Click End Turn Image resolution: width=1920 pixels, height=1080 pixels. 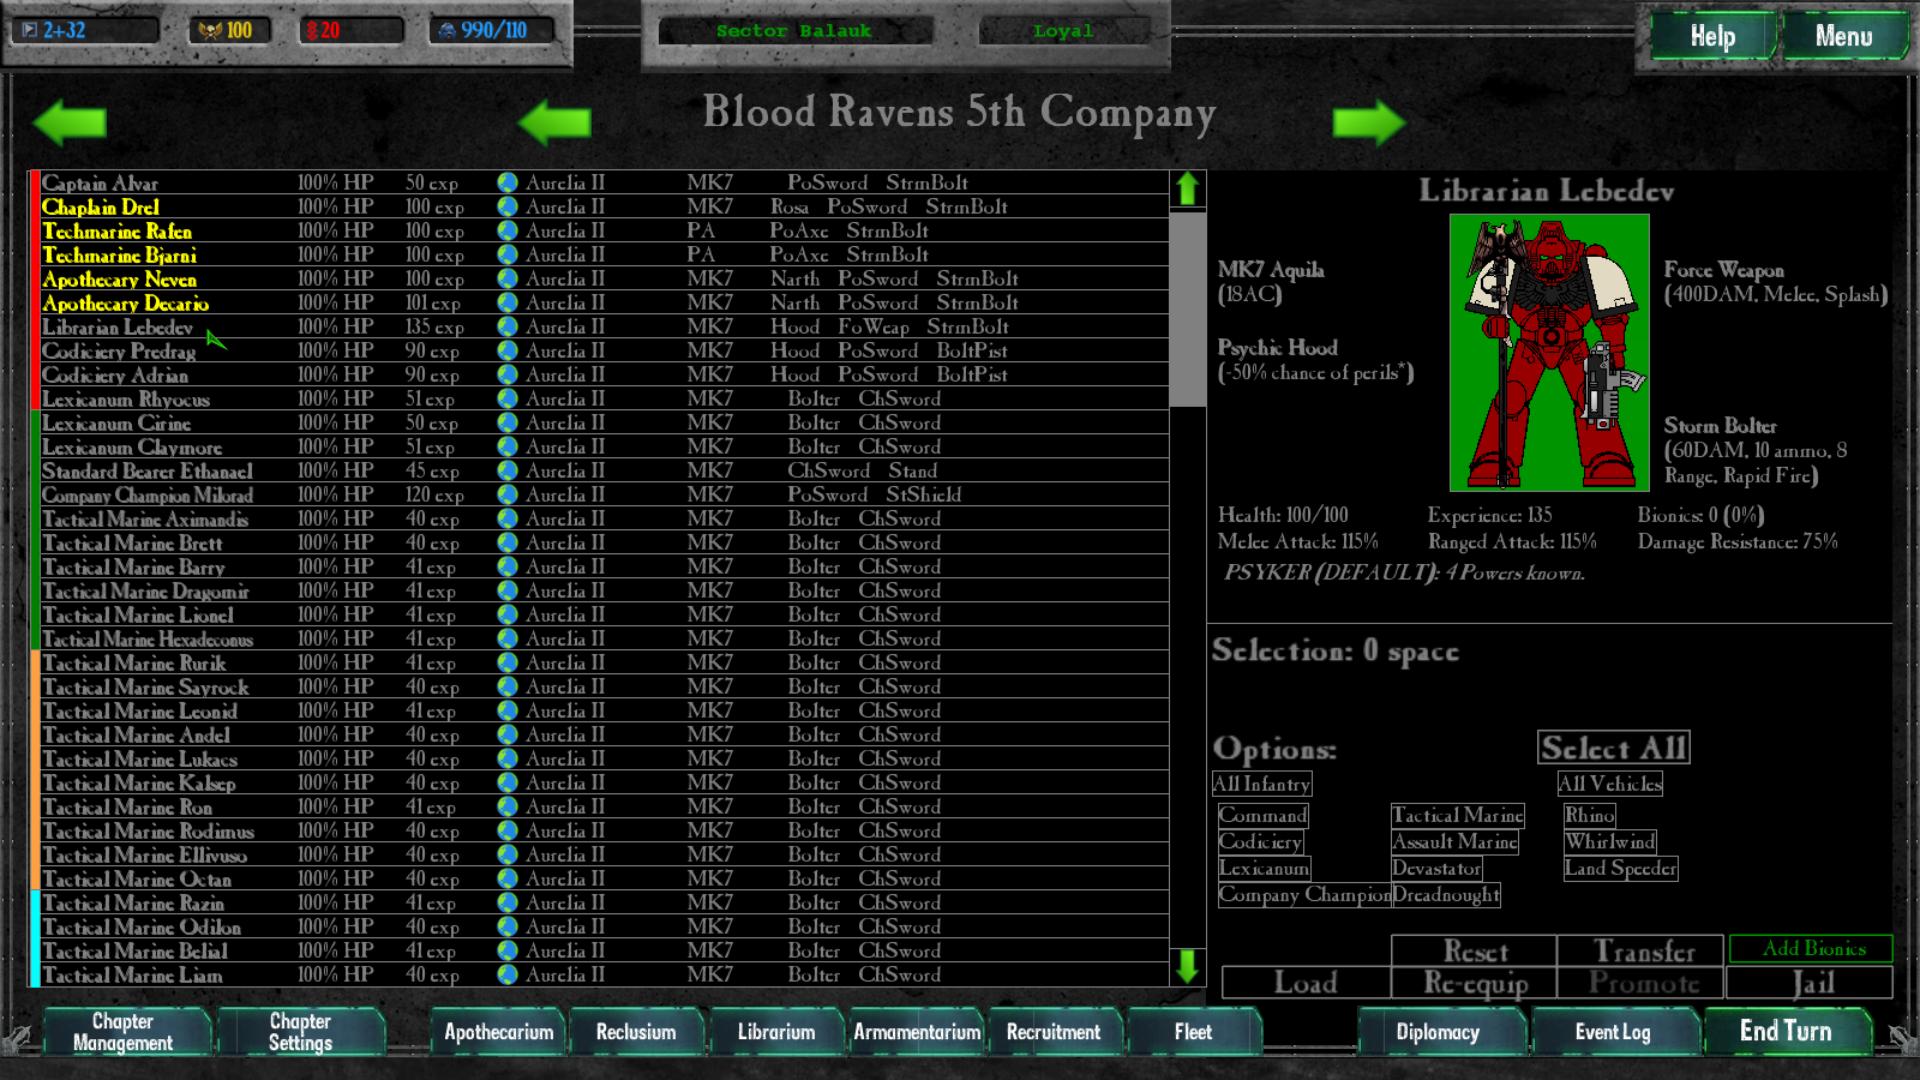1786,1032
